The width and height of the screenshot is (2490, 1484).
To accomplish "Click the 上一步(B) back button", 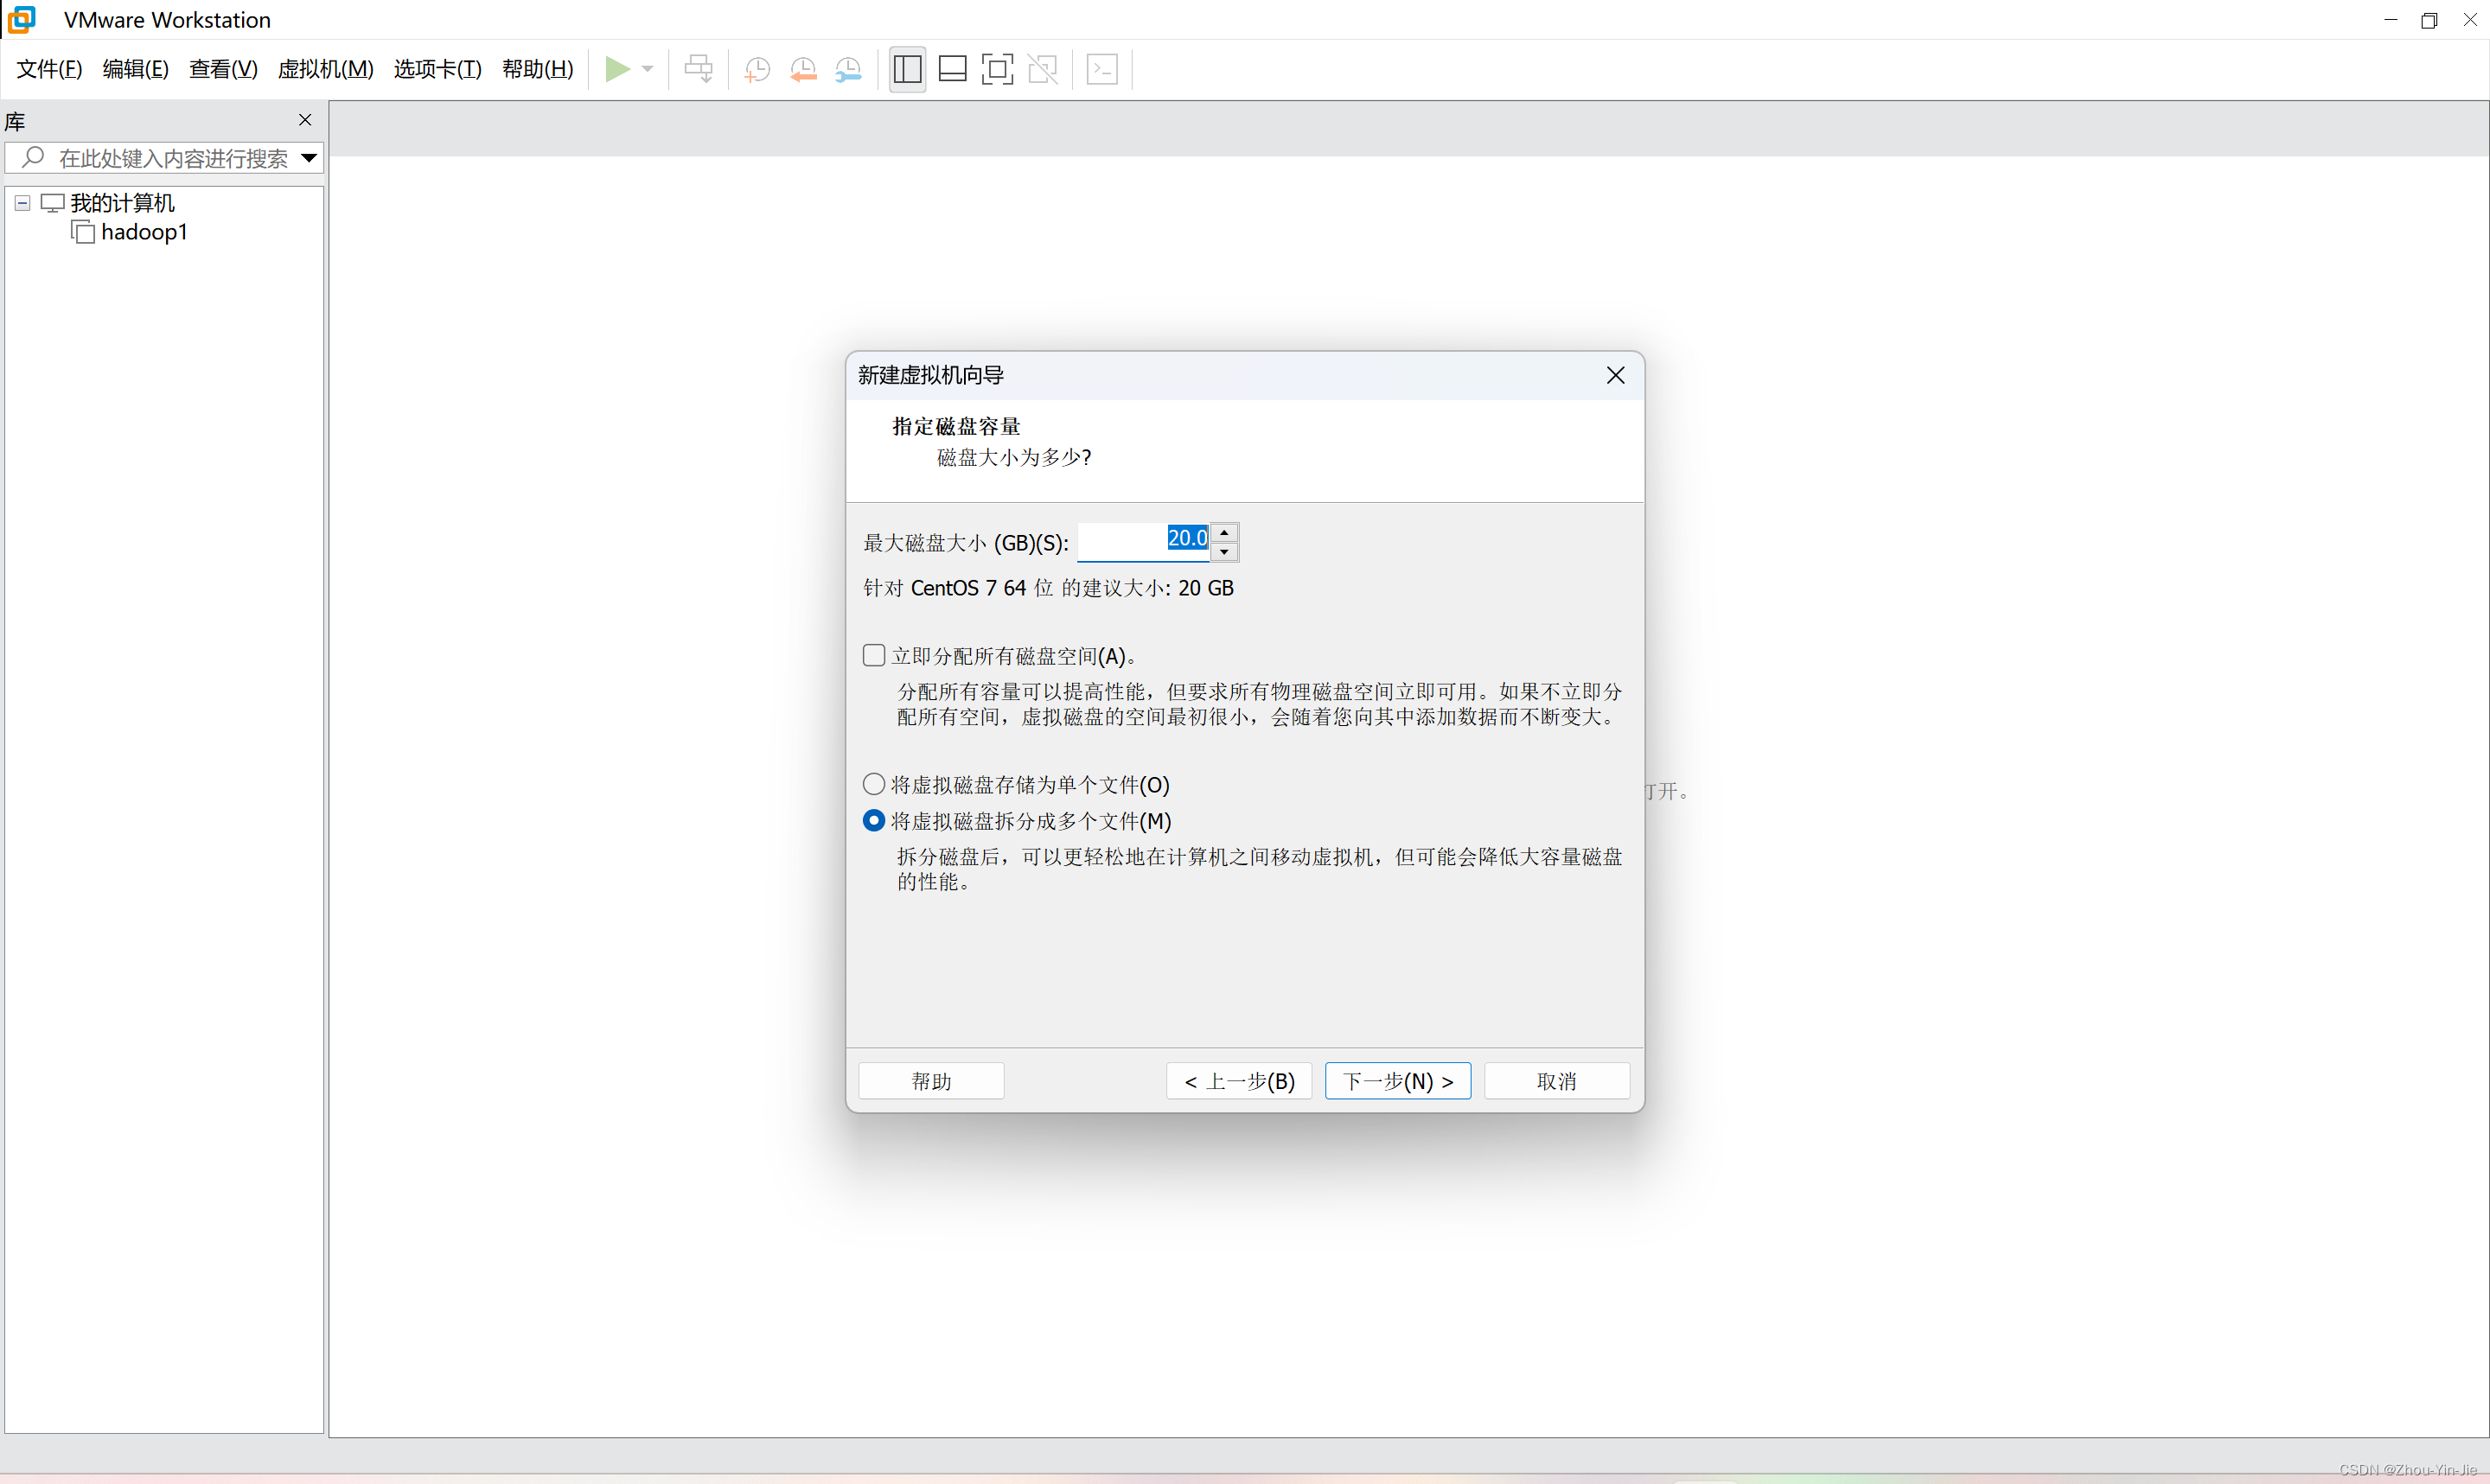I will pyautogui.click(x=1238, y=1080).
